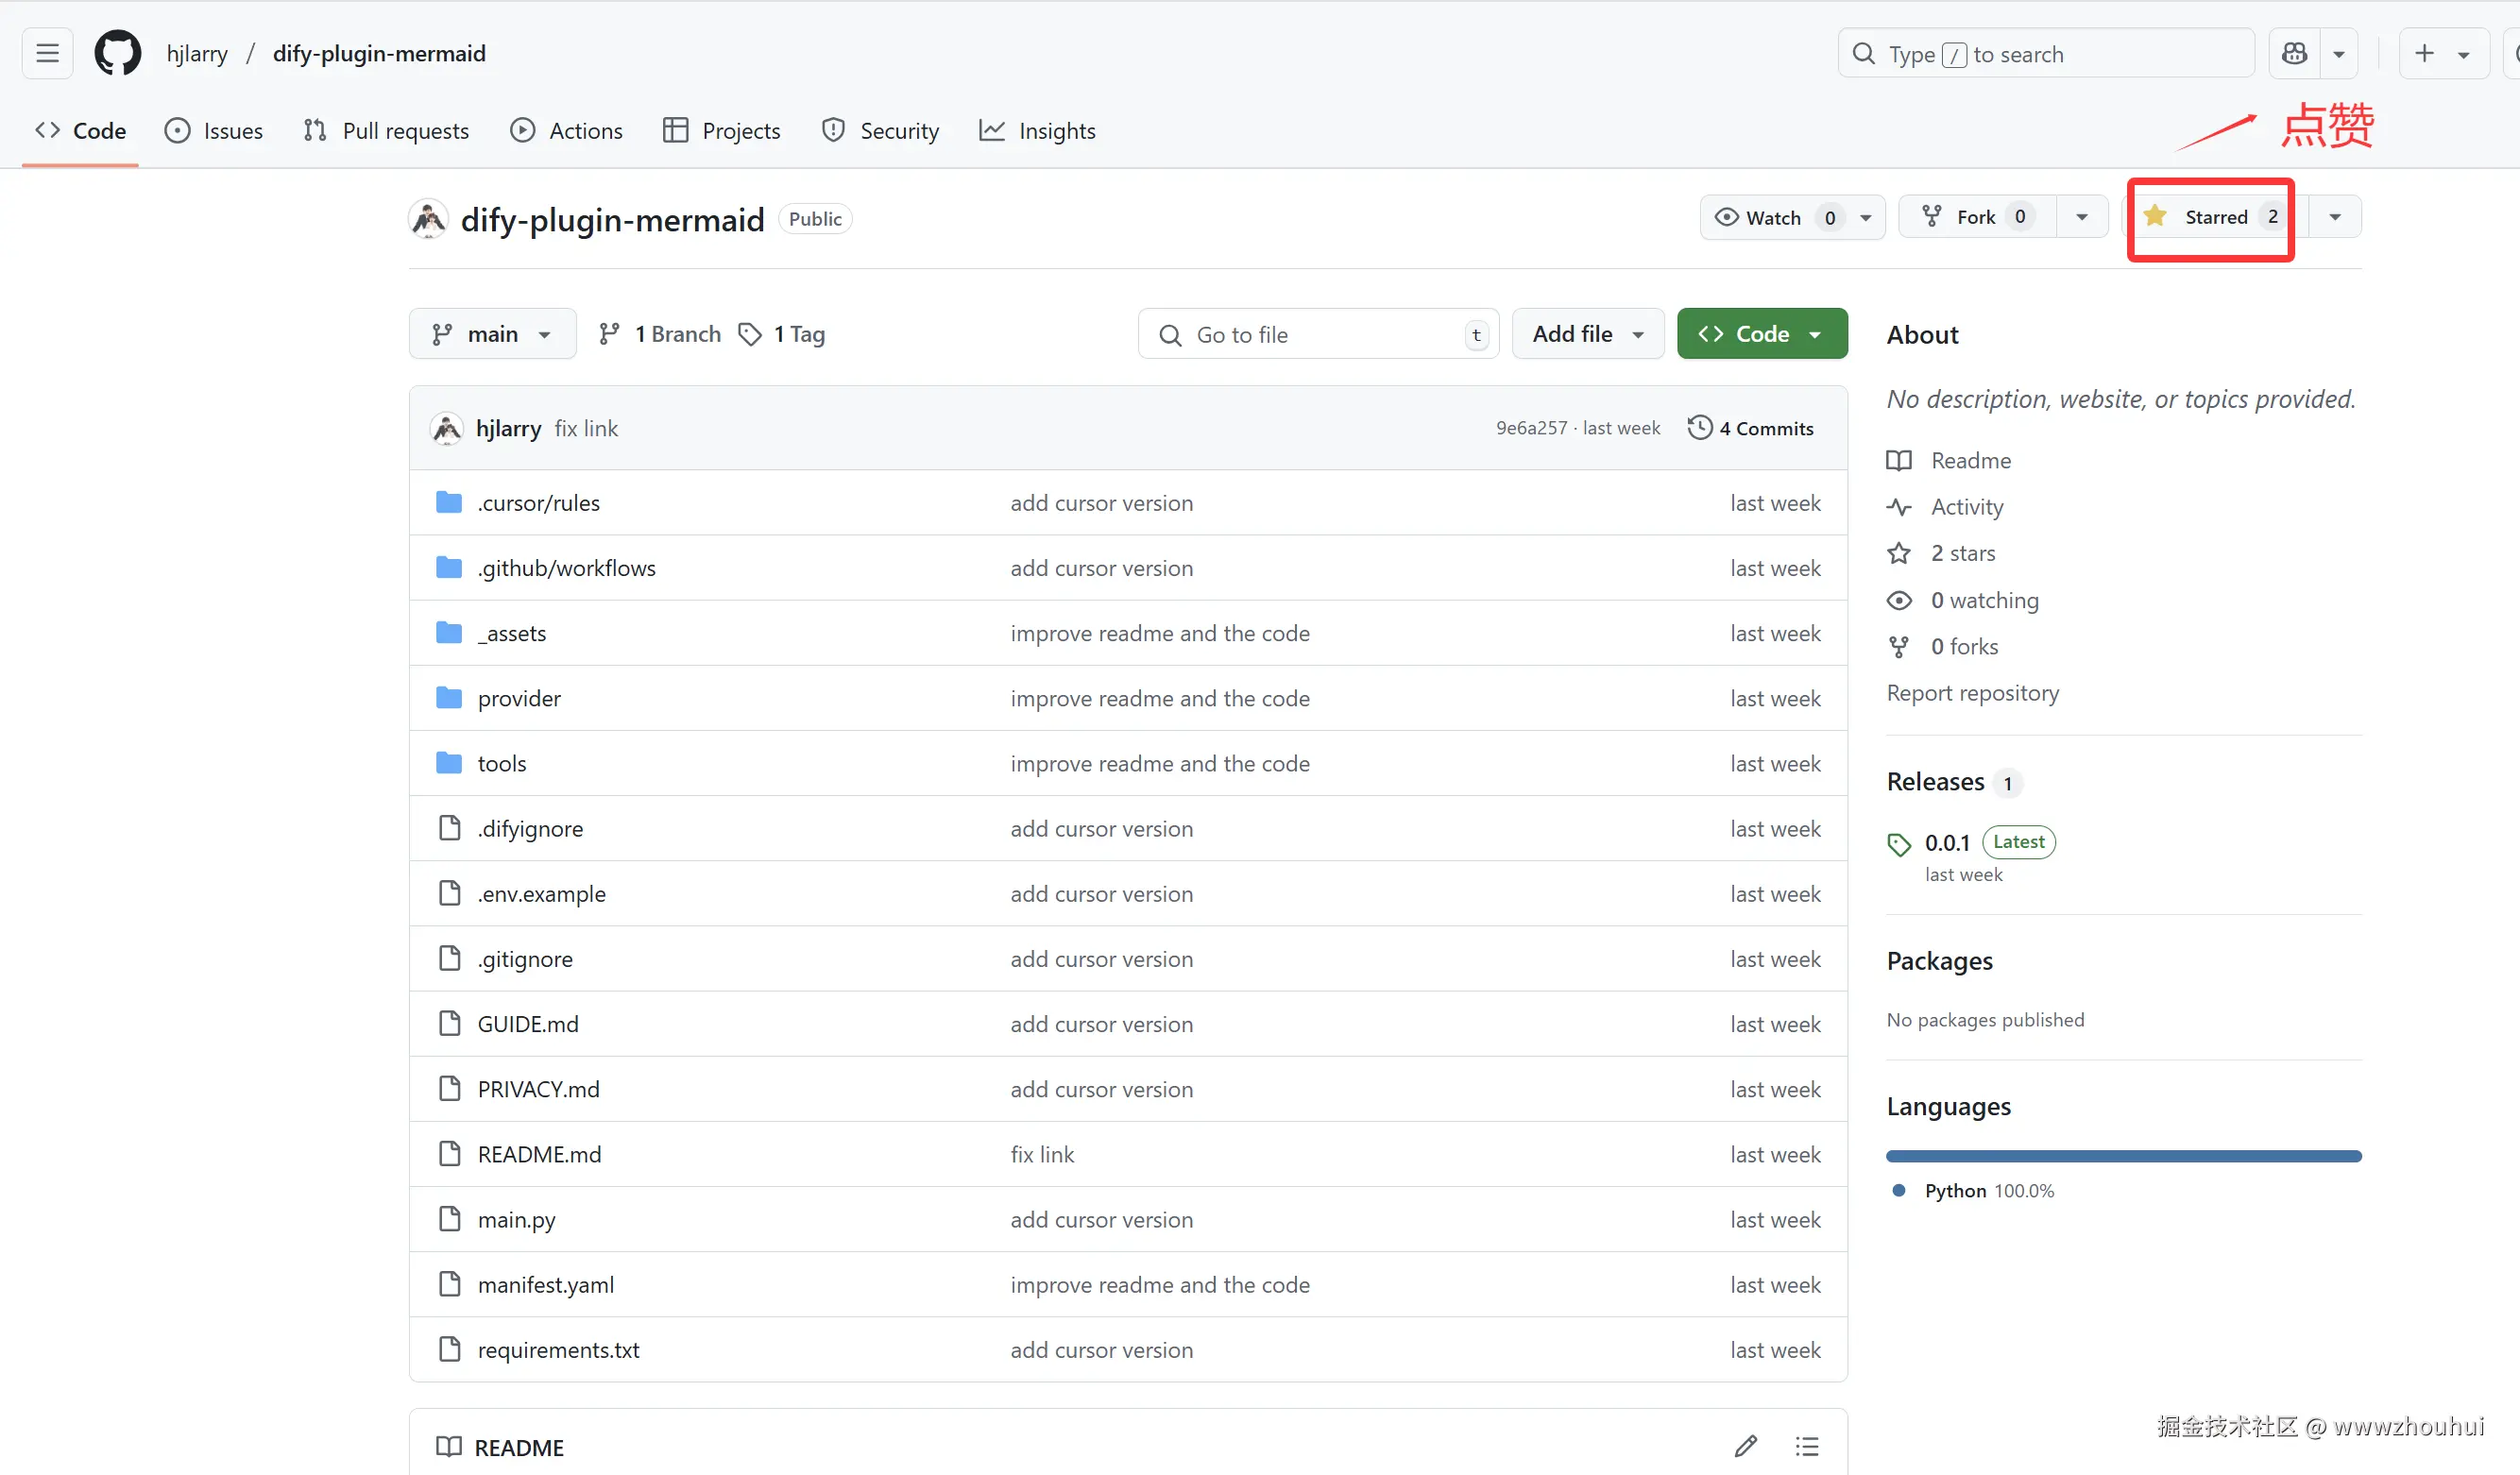Open the hamburger navigation menu
This screenshot has width=2520, height=1475.
coord(47,53)
